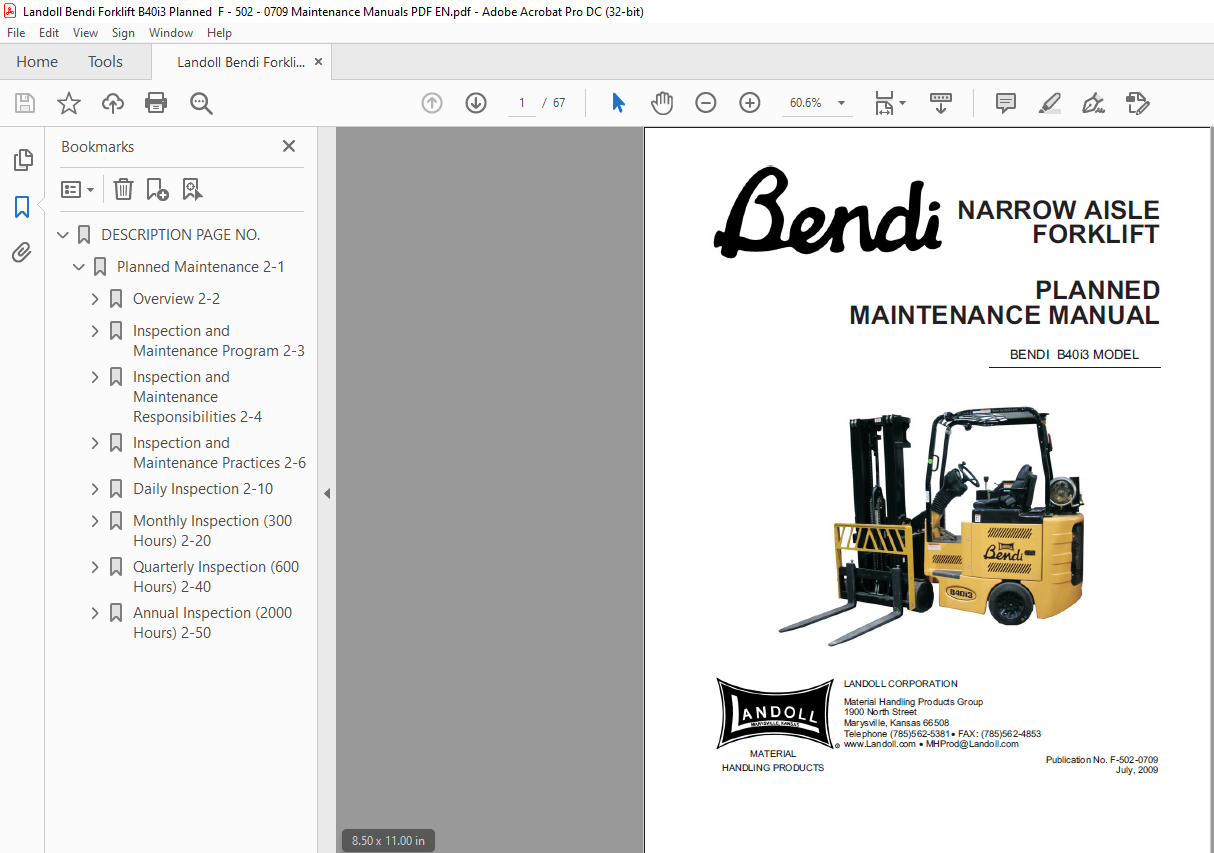Select the Highlight text pen tool
This screenshot has height=853, width=1214.
tap(1050, 103)
